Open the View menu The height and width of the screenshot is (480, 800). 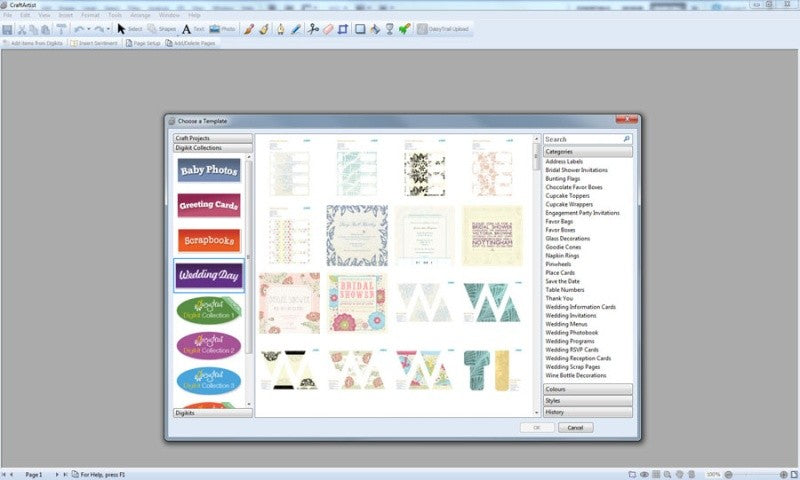coord(44,15)
